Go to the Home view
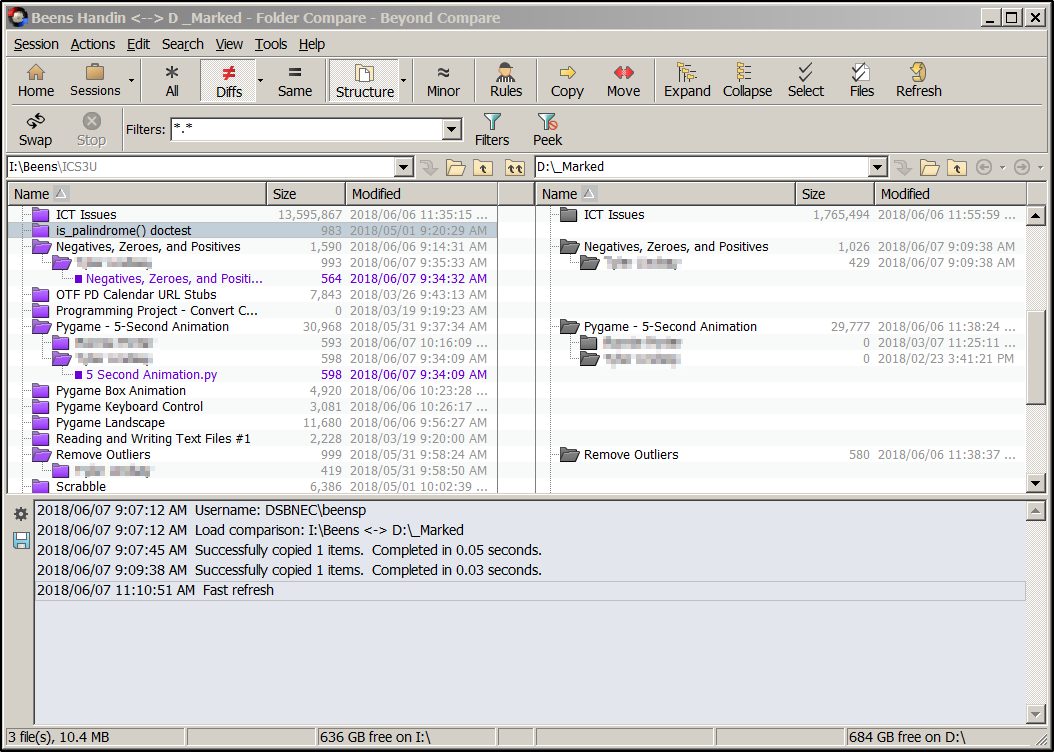1054x752 pixels. coord(36,81)
